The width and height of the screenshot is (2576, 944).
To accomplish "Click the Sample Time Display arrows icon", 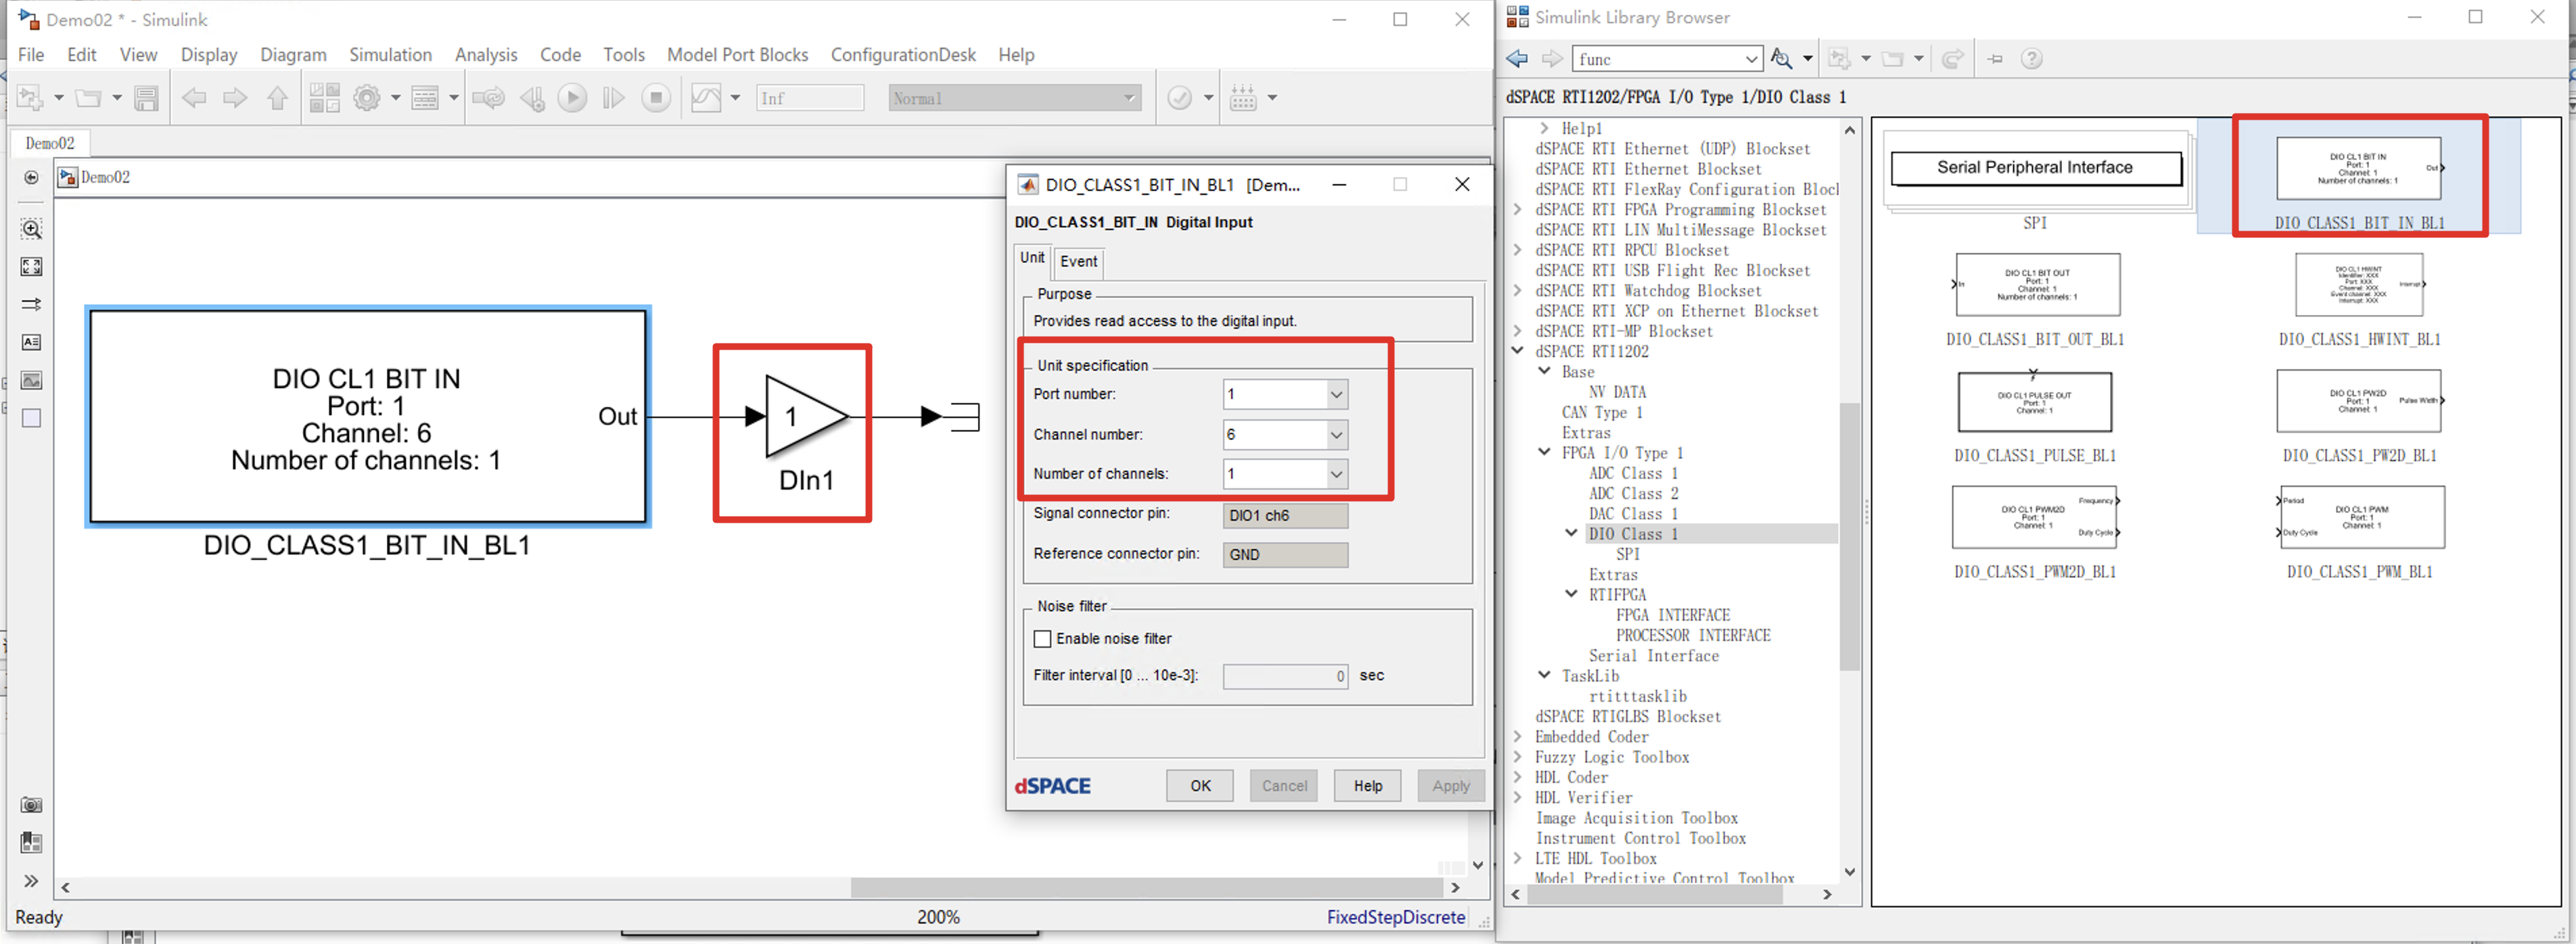I will 31,304.
